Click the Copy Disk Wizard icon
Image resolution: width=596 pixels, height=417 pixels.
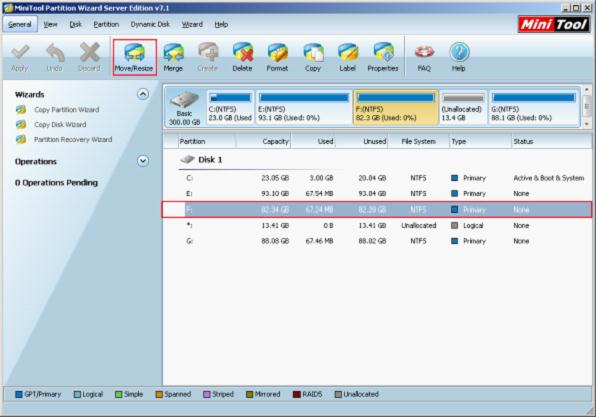point(21,124)
